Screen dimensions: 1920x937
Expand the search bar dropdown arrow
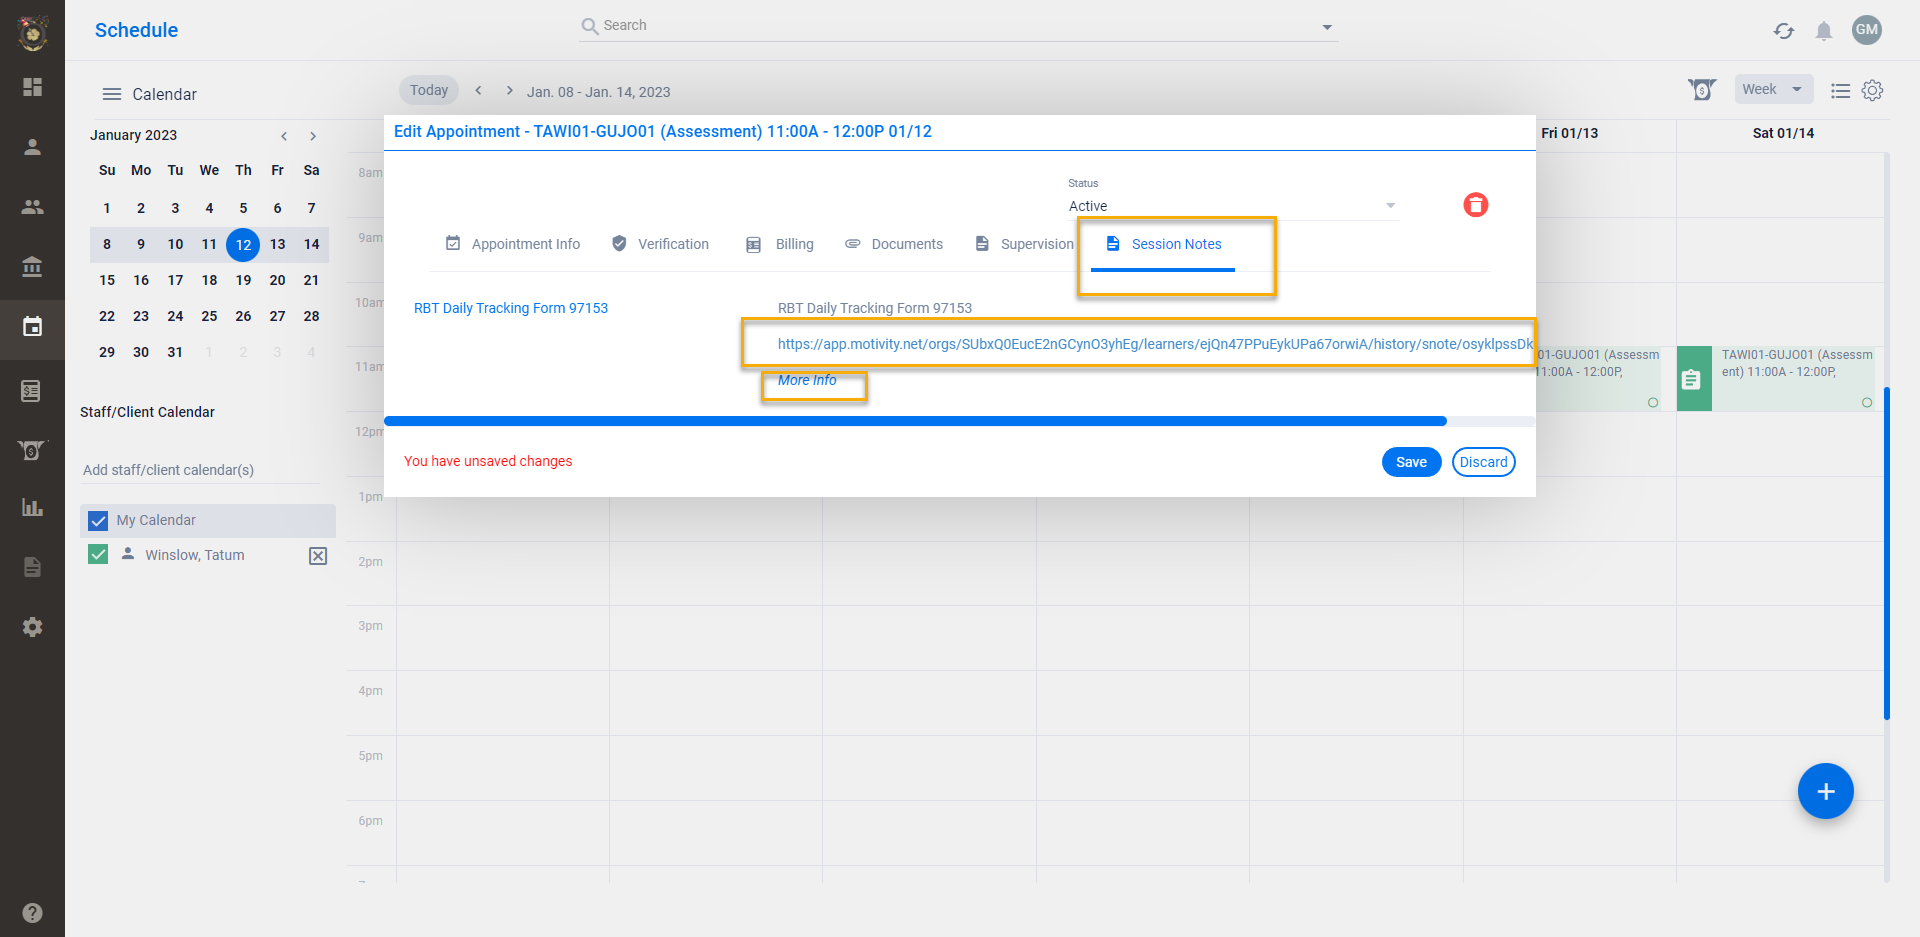click(x=1326, y=26)
